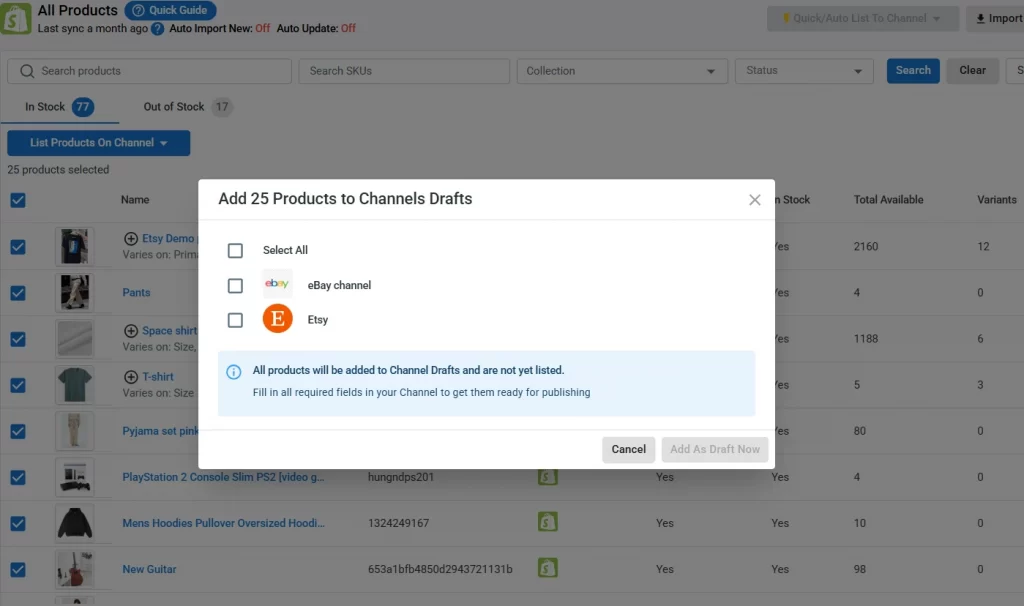Click the magnifier icon in Search products field
The image size is (1024, 606).
click(27, 70)
